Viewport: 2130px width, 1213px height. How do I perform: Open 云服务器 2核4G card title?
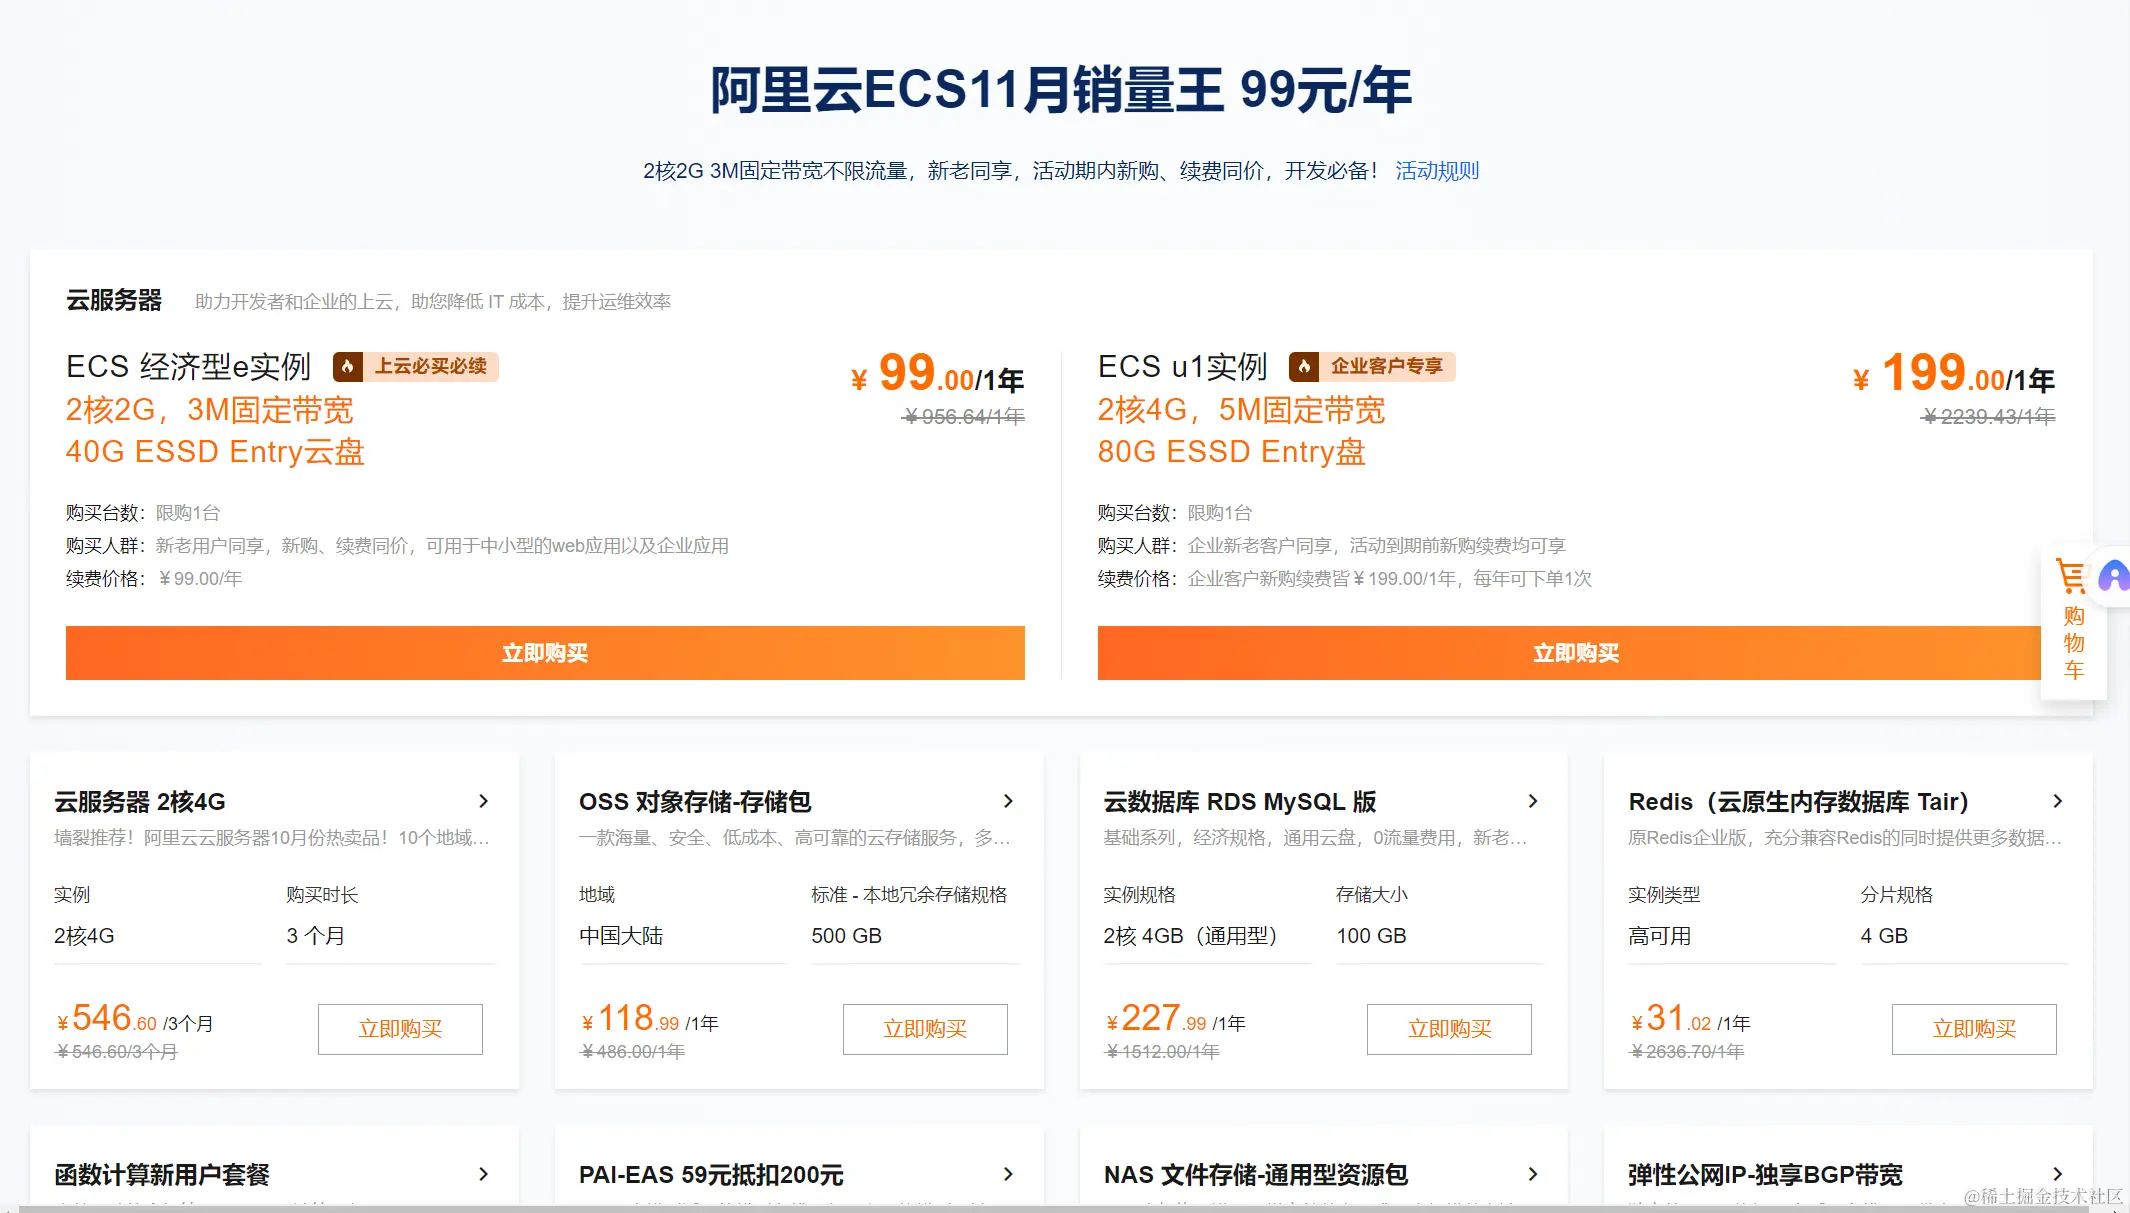click(x=140, y=802)
